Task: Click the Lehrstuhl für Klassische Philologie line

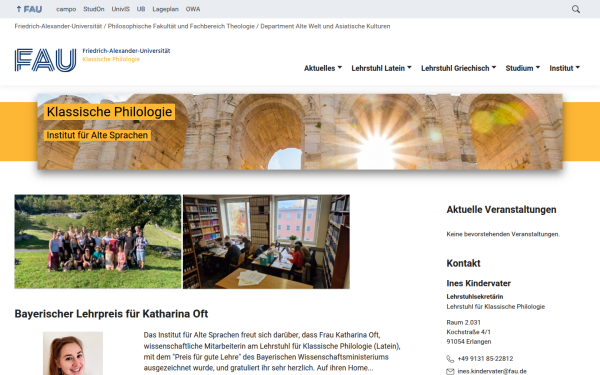Action: tap(496, 307)
